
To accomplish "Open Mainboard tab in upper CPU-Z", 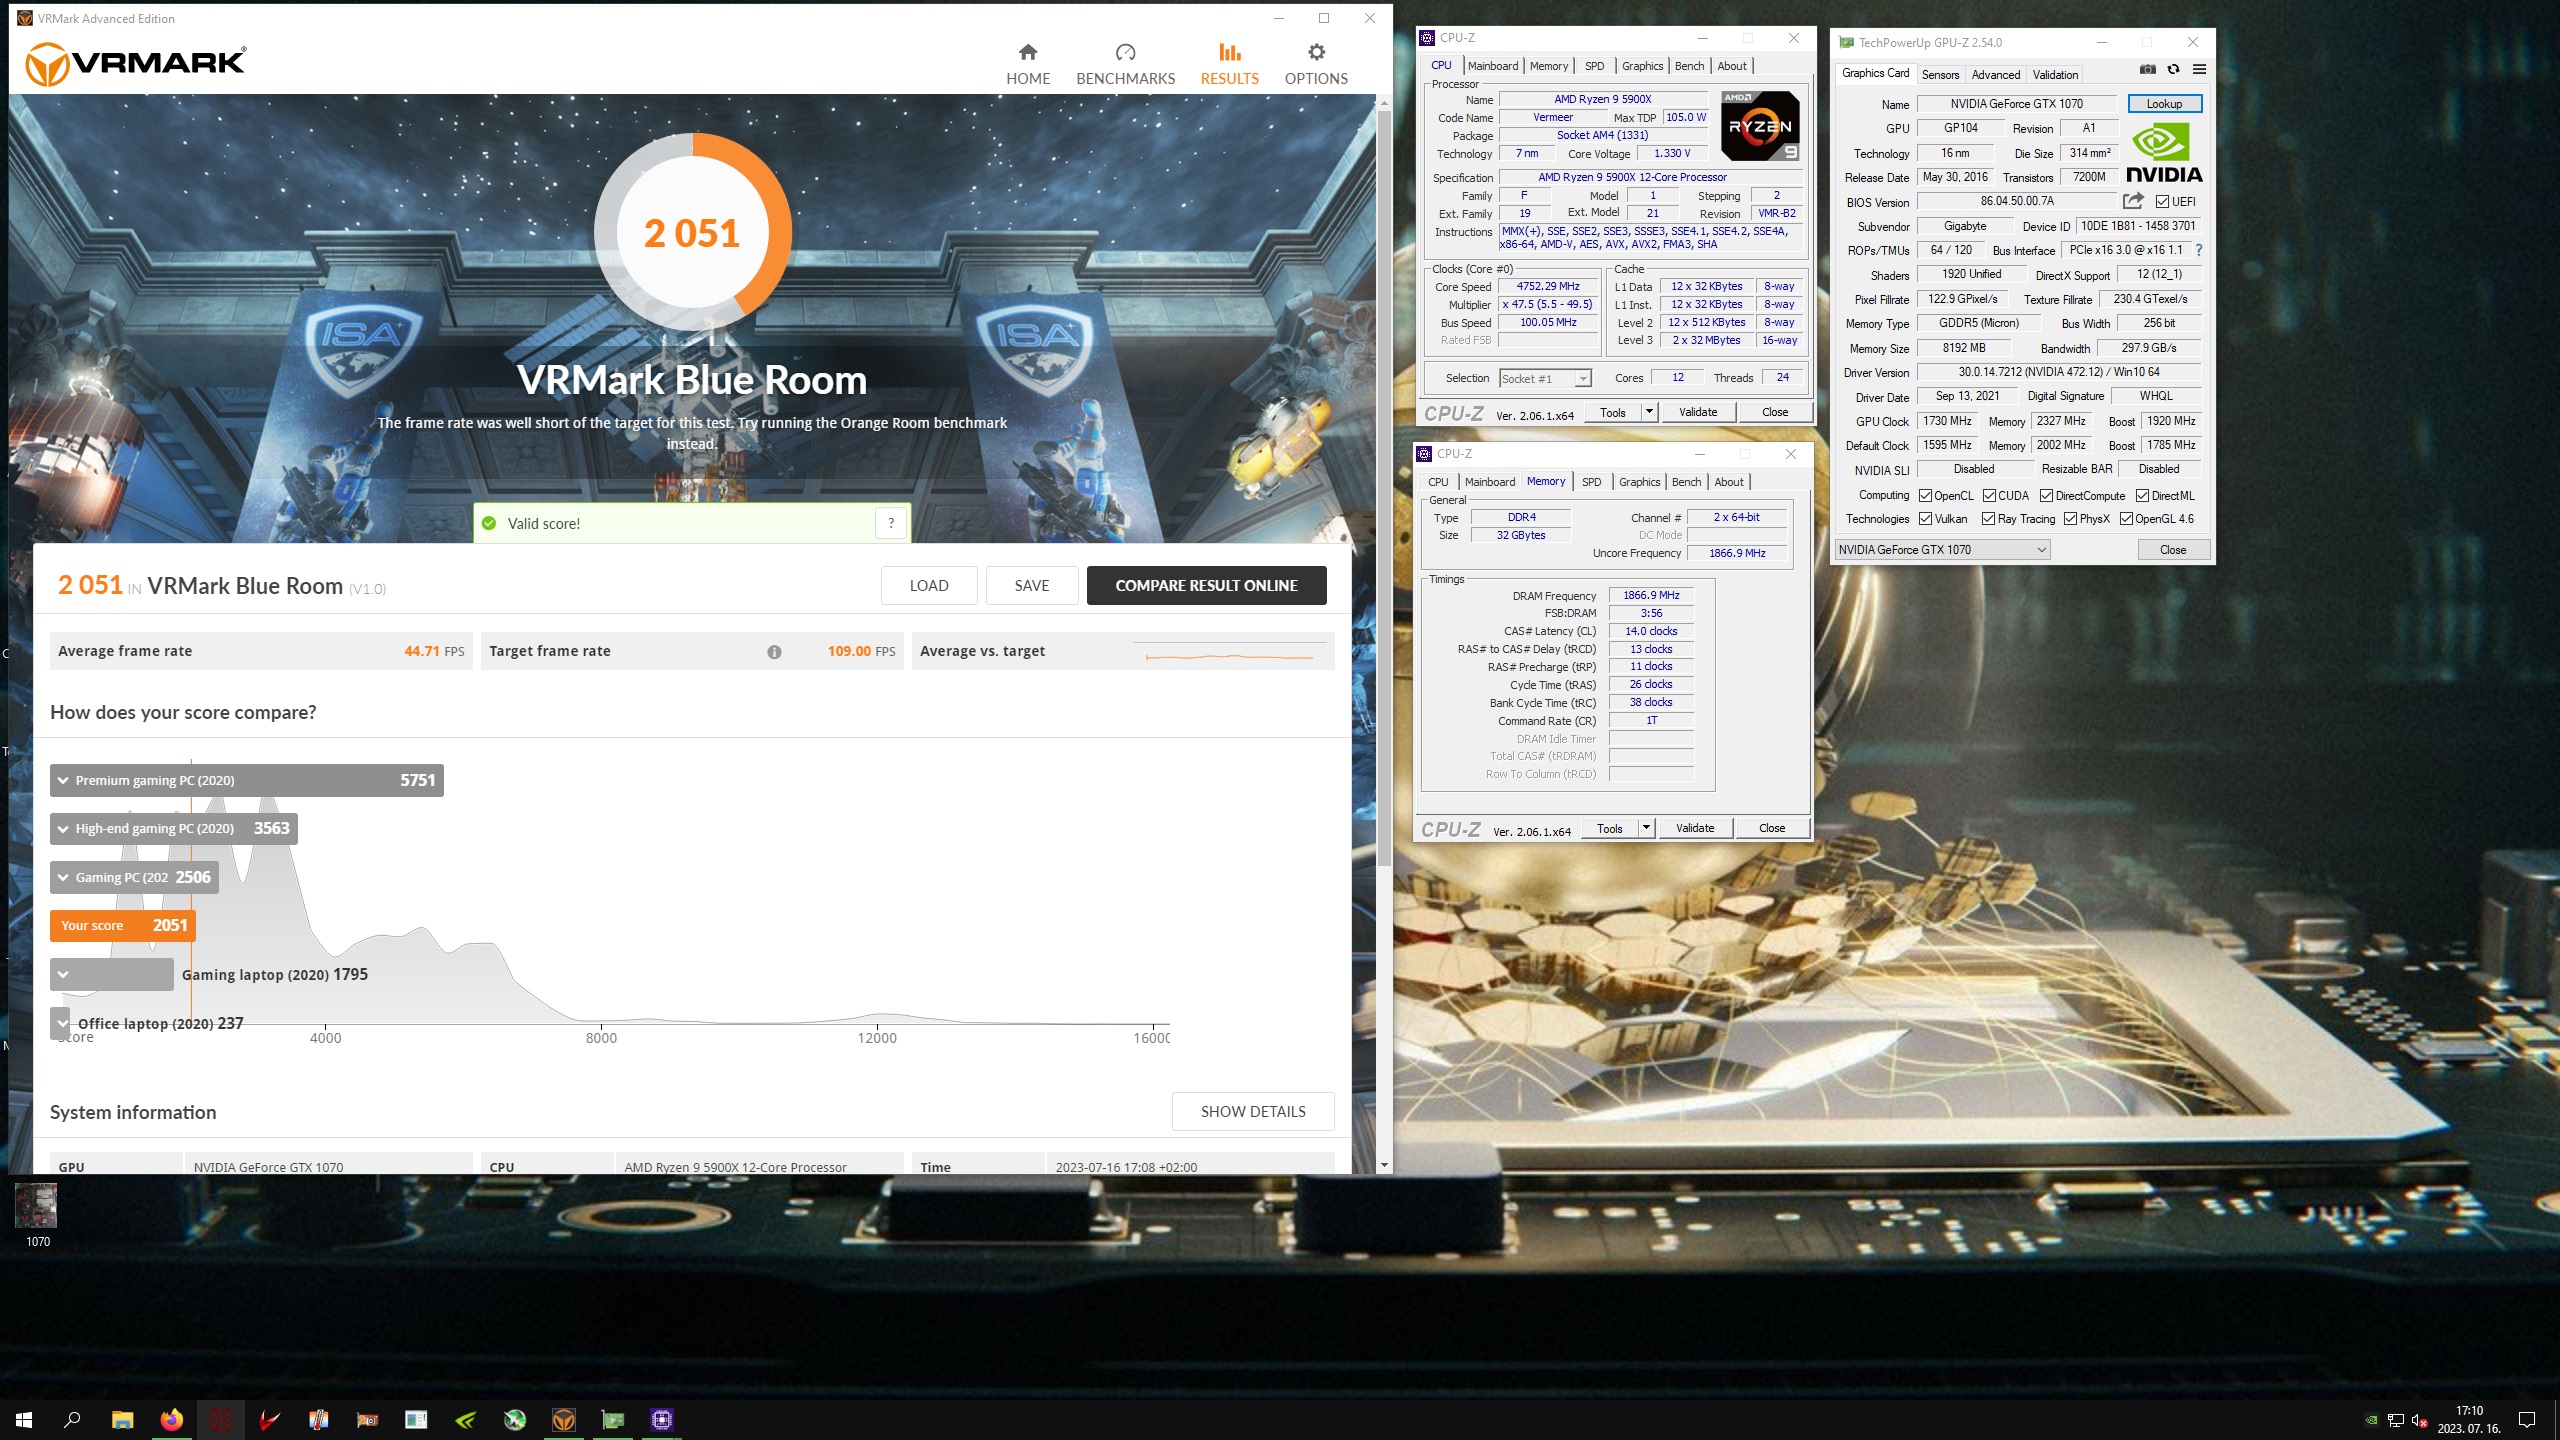I will click(x=1492, y=66).
